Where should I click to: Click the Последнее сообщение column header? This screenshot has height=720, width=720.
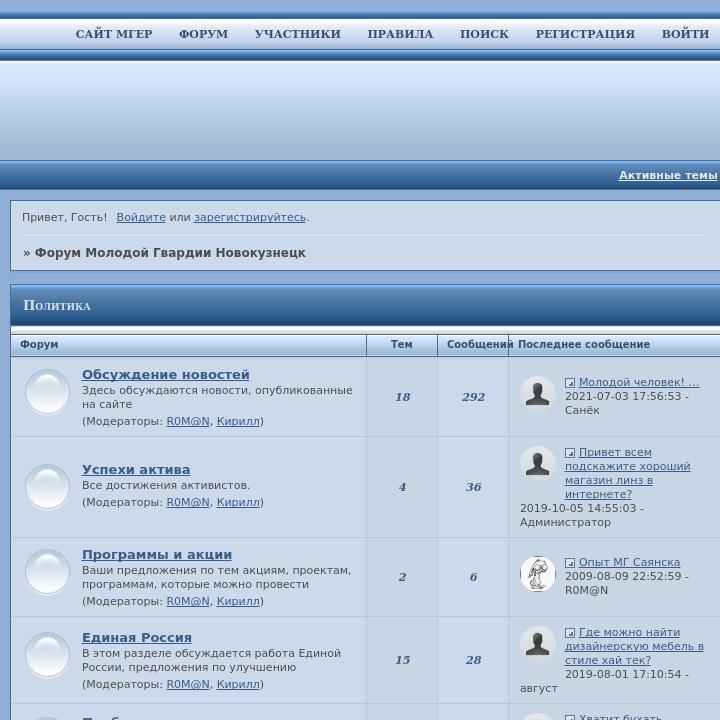coord(584,344)
